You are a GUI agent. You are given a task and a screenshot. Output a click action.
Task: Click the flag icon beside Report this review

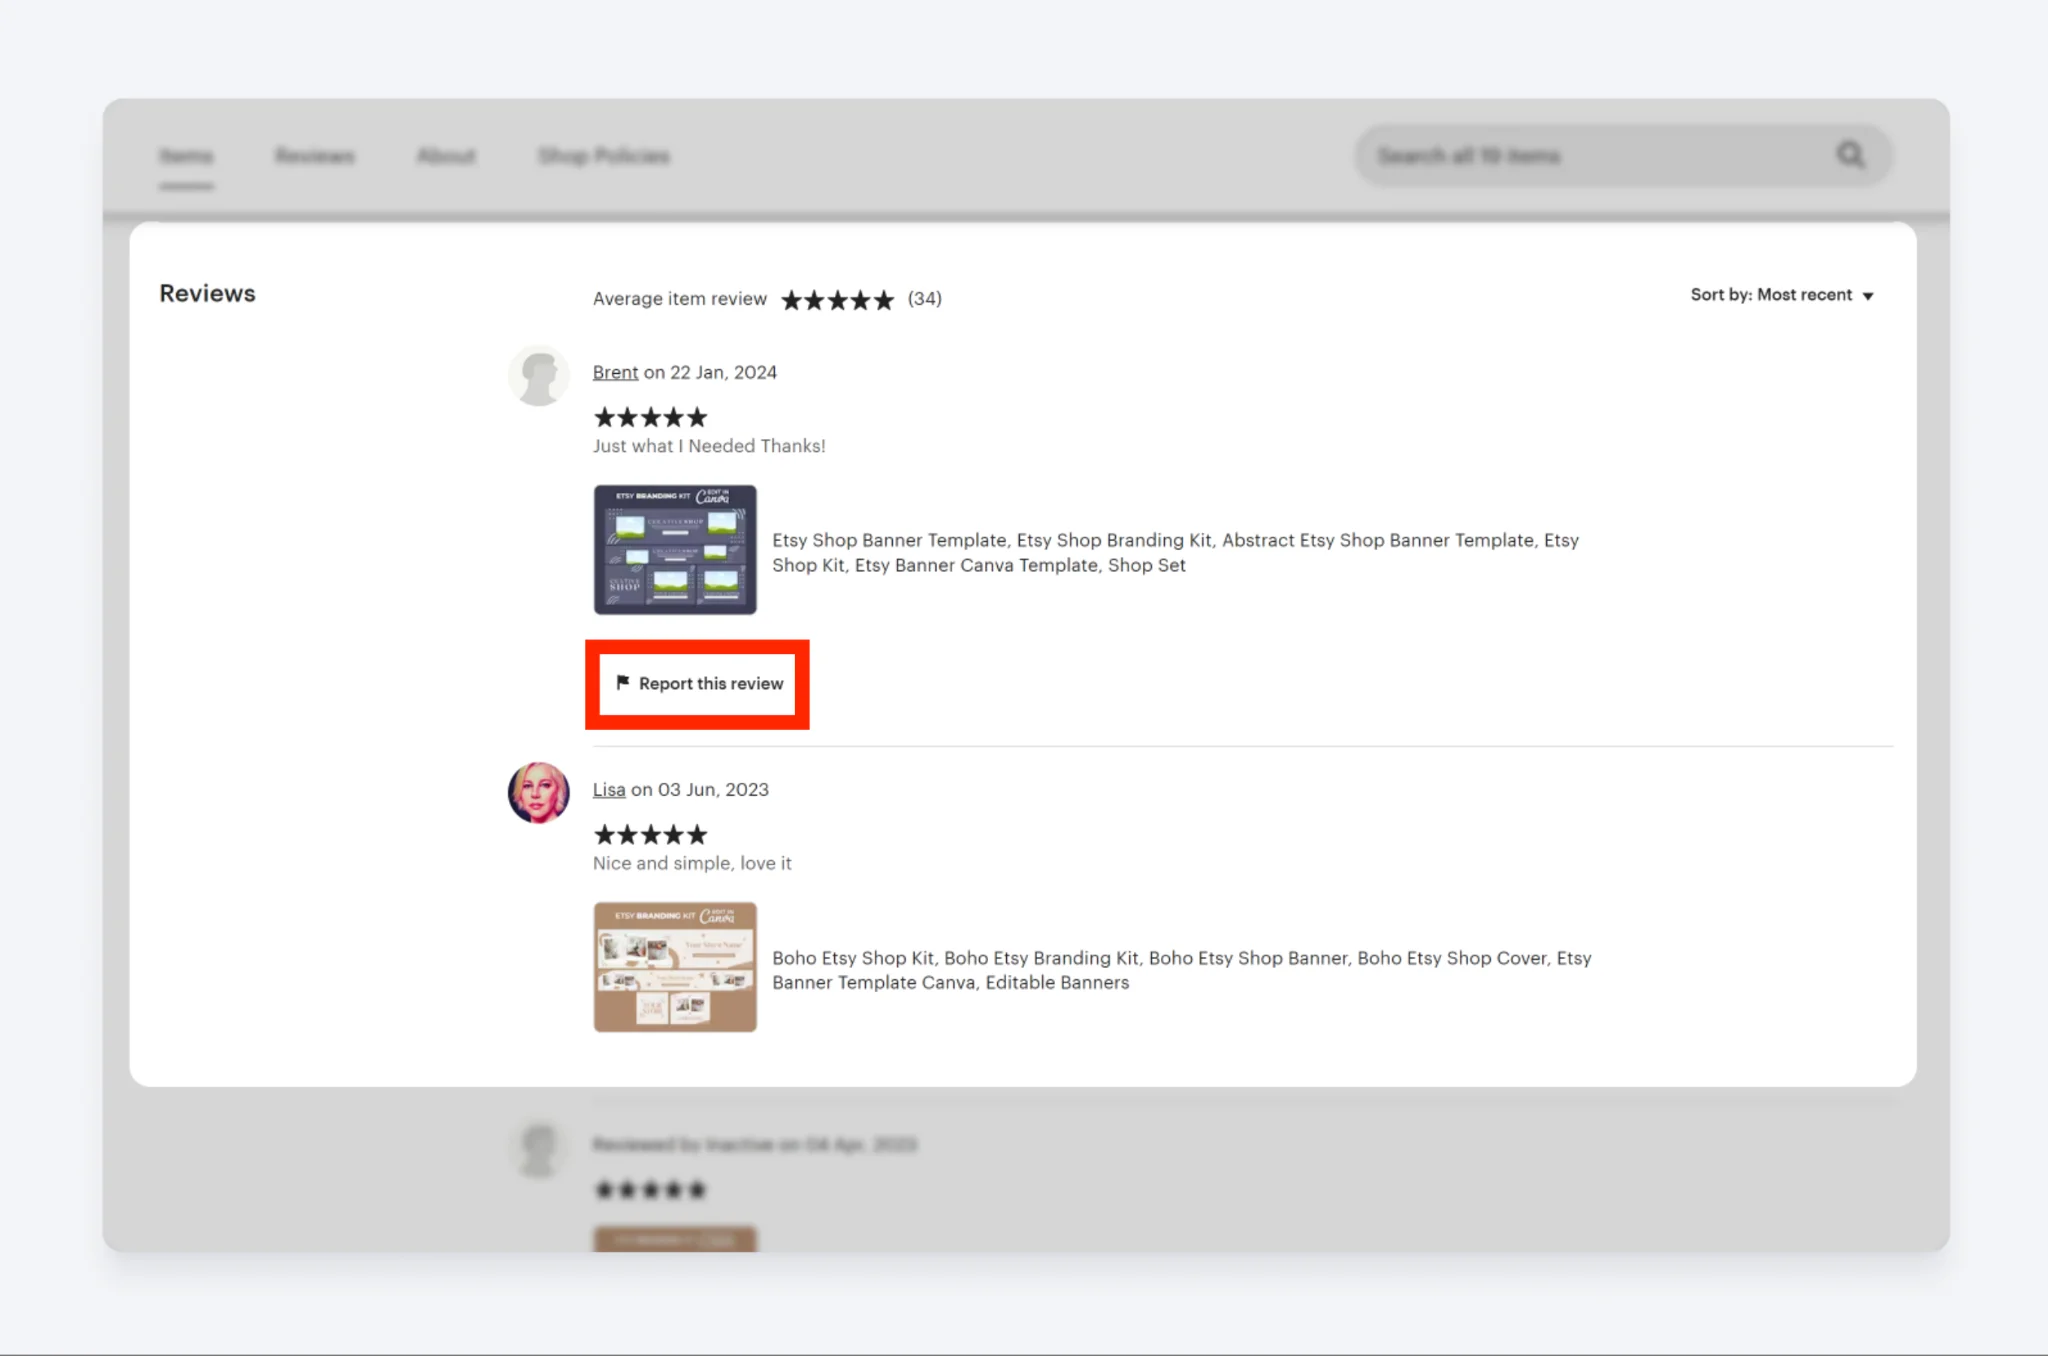pyautogui.click(x=623, y=683)
